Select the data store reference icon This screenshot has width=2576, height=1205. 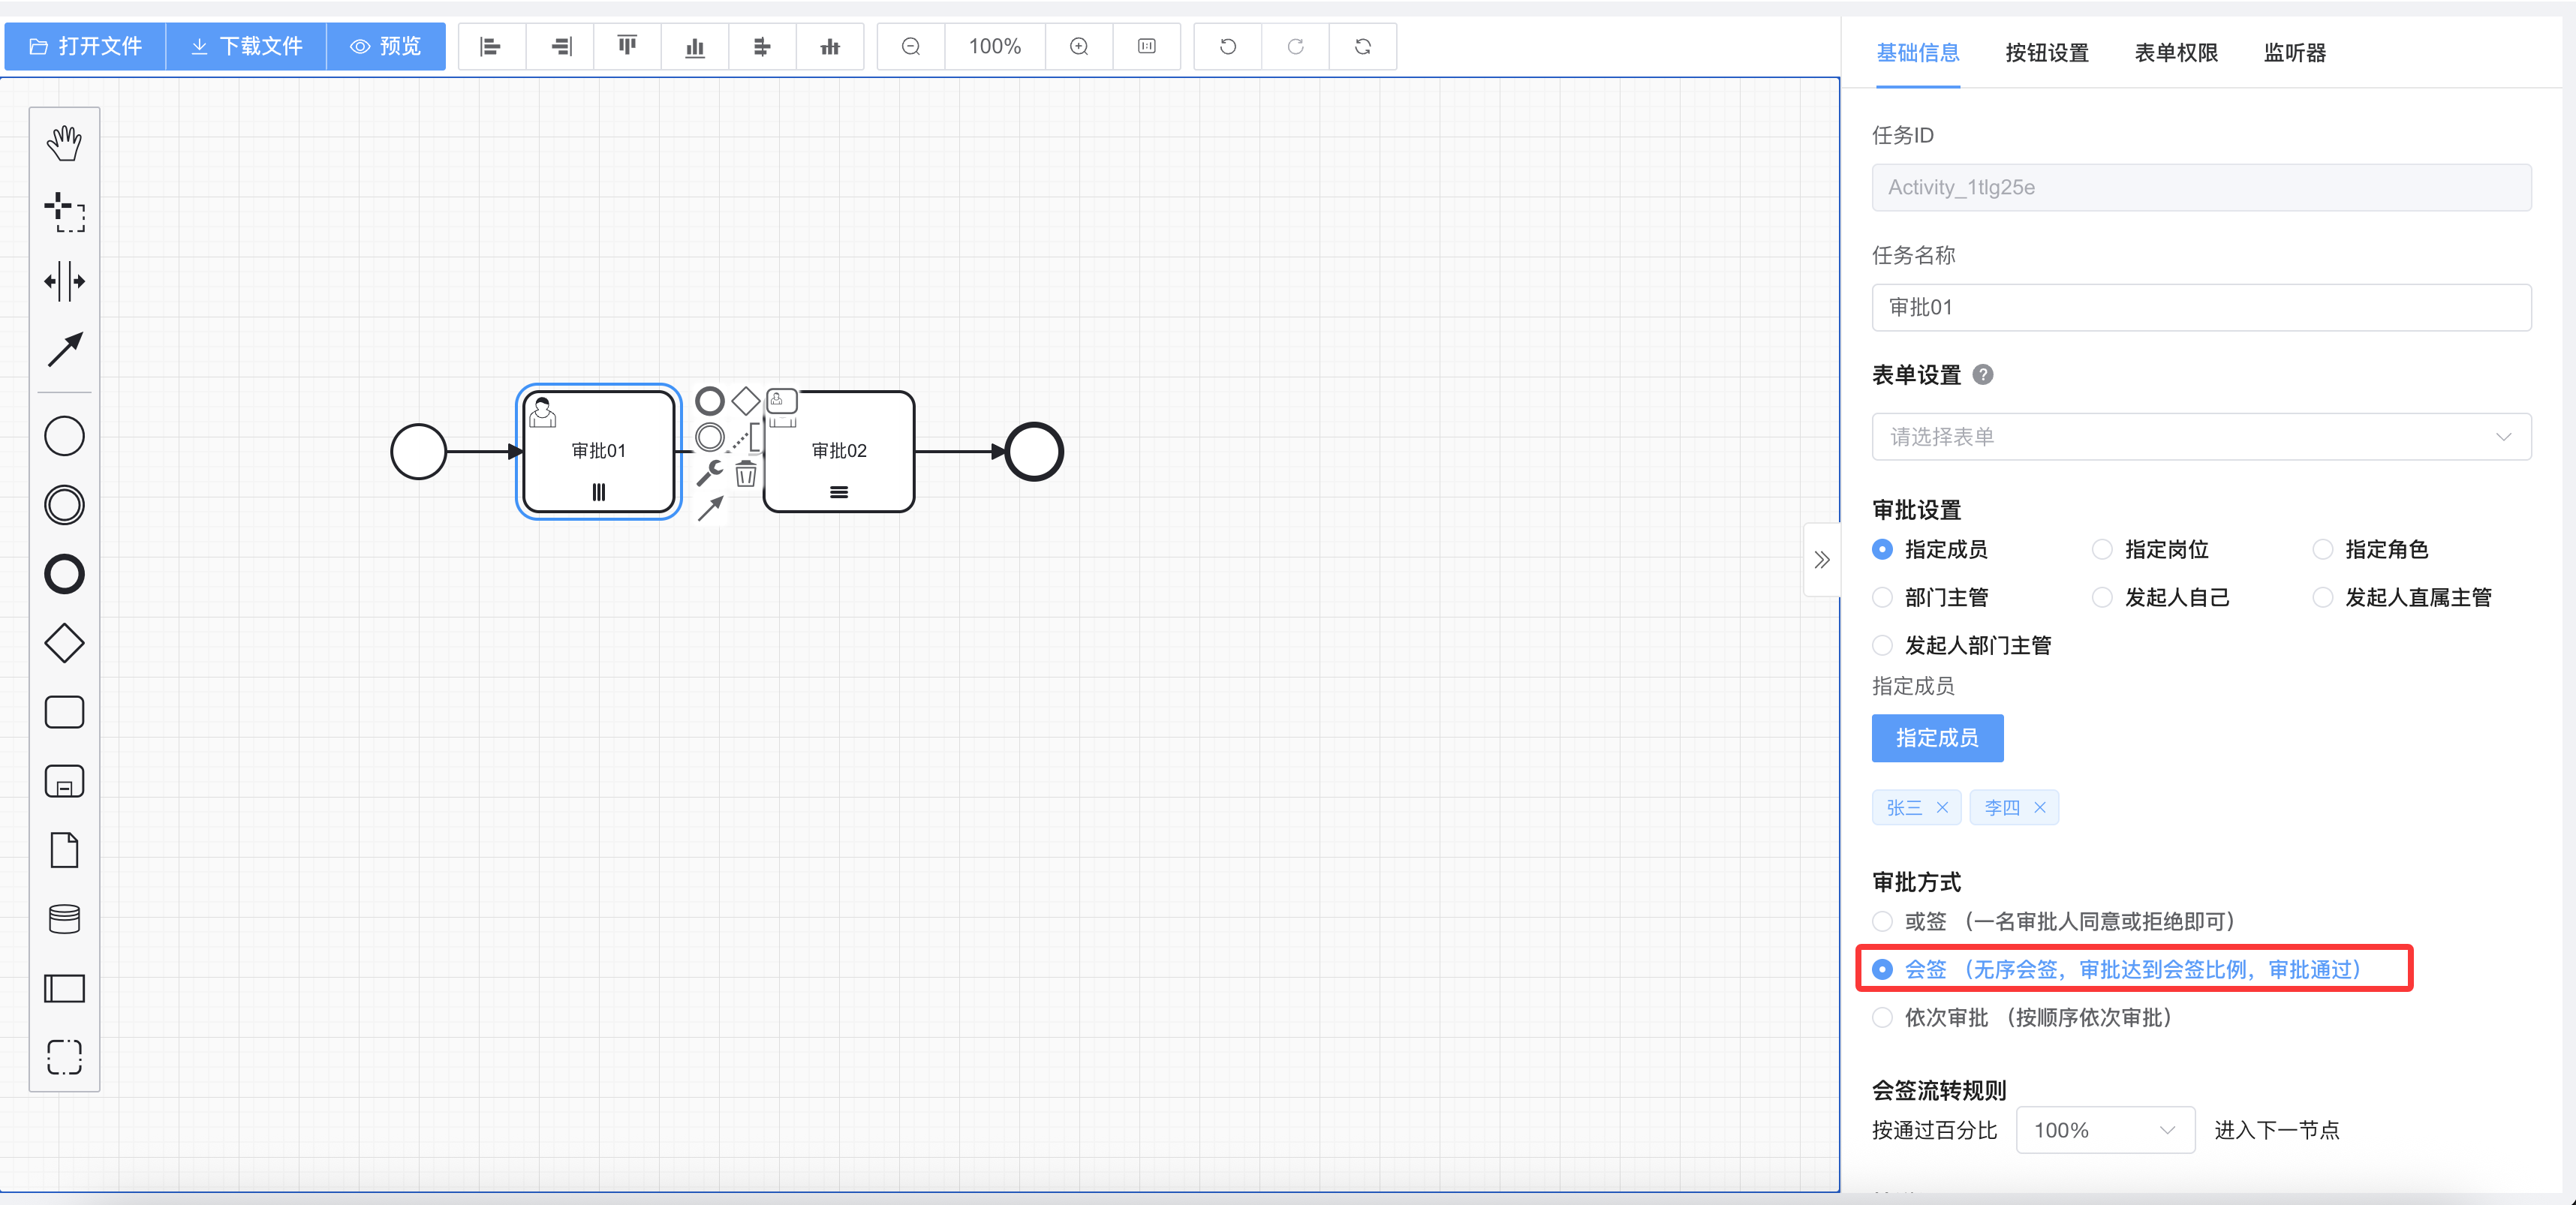click(x=64, y=918)
